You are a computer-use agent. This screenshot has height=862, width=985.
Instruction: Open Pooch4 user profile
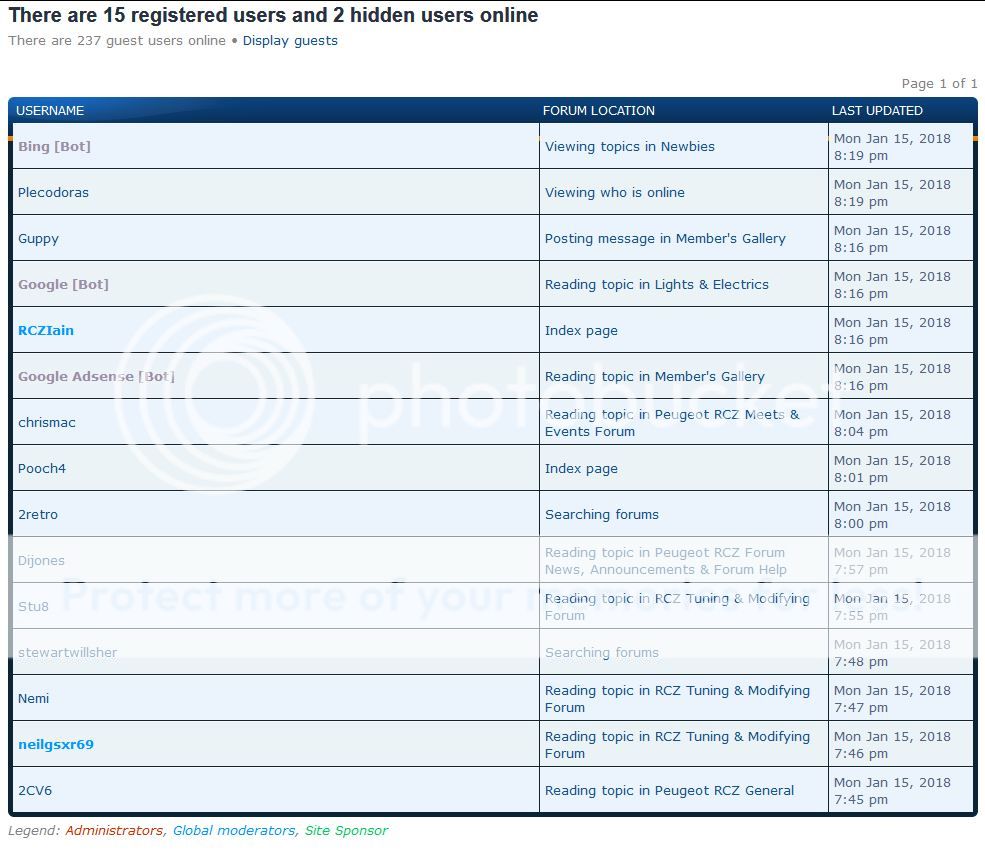(x=42, y=469)
